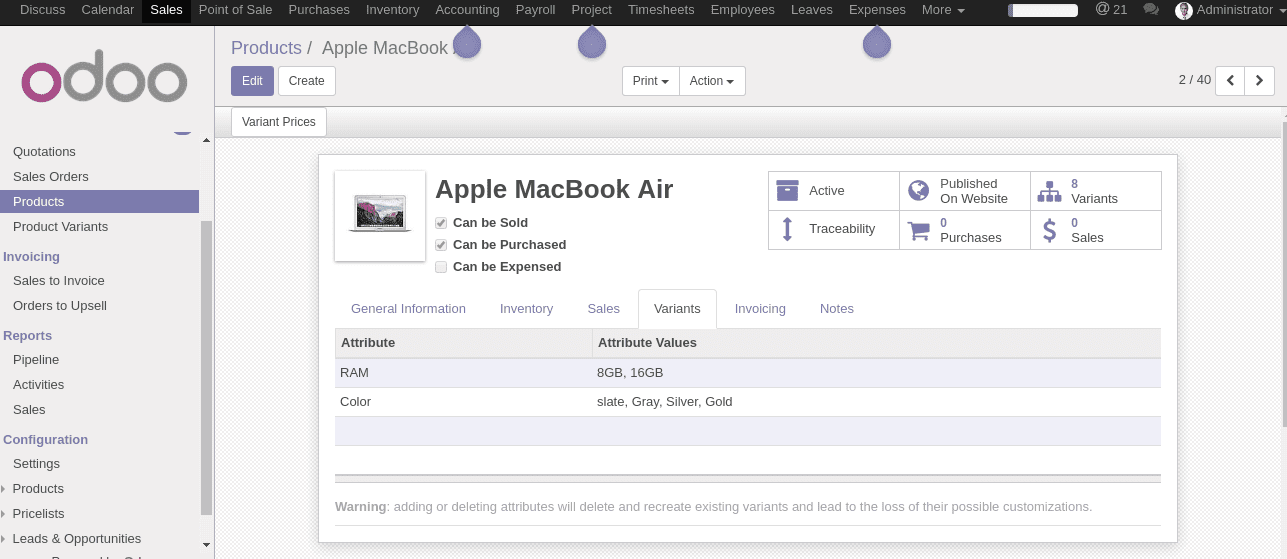Screen dimensions: 1287x559
Task: Click the MacBook Air product image
Action: pos(380,216)
